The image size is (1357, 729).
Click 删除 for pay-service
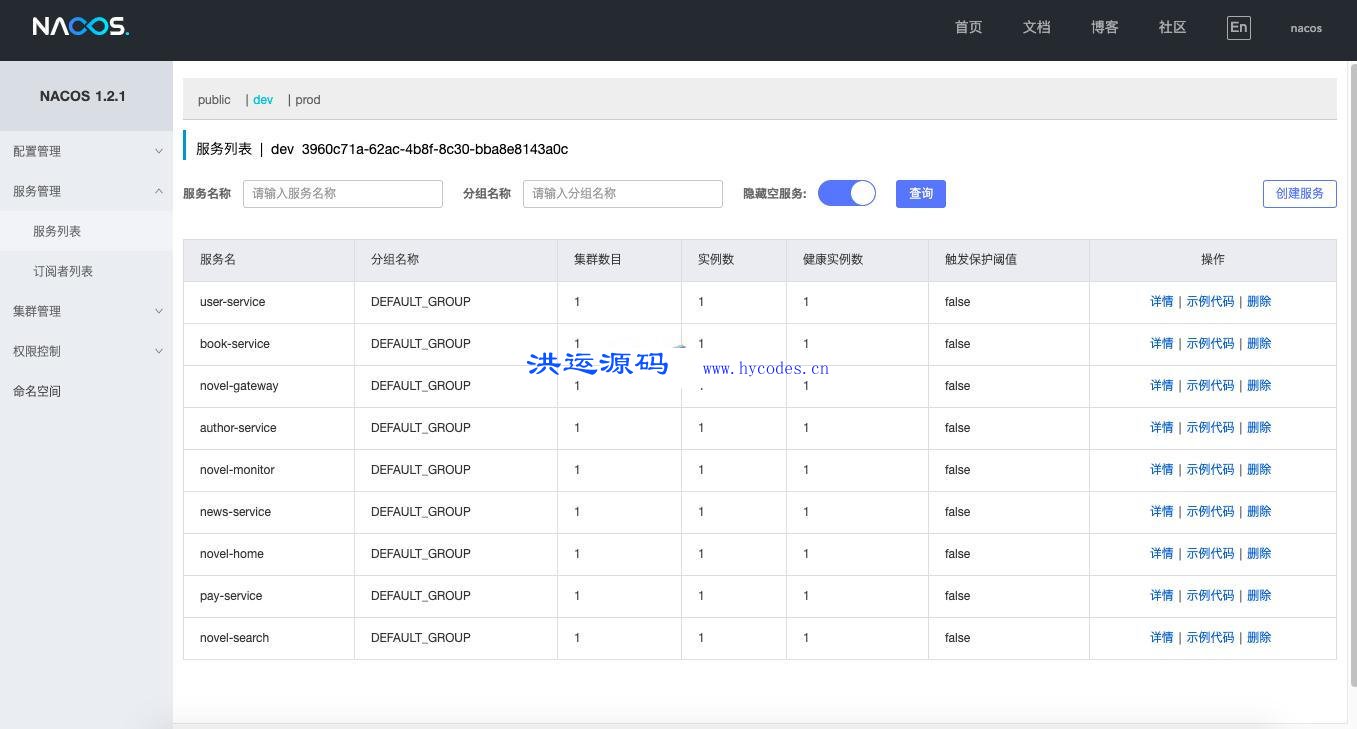pyautogui.click(x=1259, y=595)
